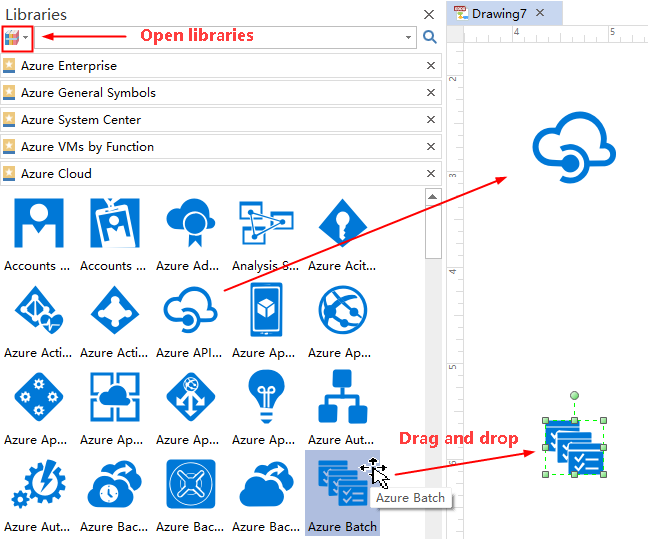Select the Azure Ap... mobile phone symbol
Screen dimensions: 648x539
[266, 310]
